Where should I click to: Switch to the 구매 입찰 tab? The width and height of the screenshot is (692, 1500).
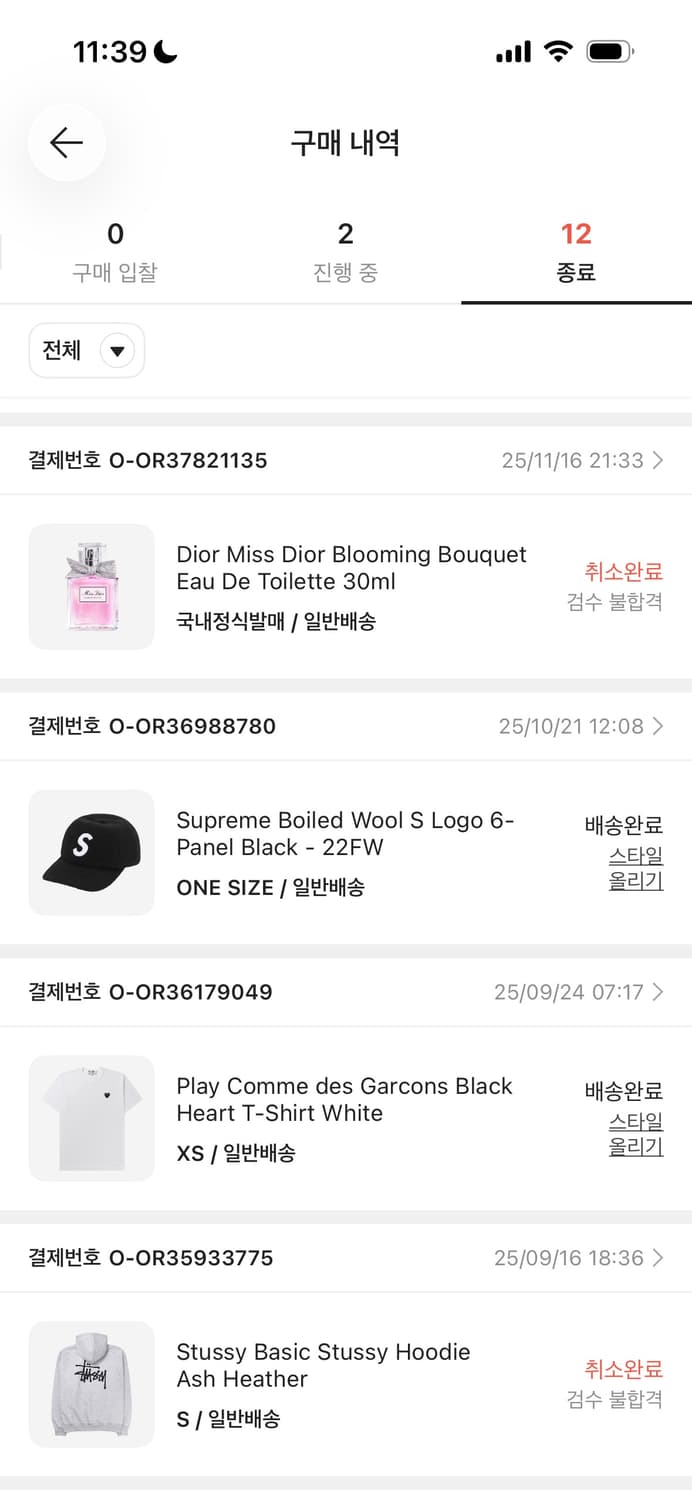(115, 252)
